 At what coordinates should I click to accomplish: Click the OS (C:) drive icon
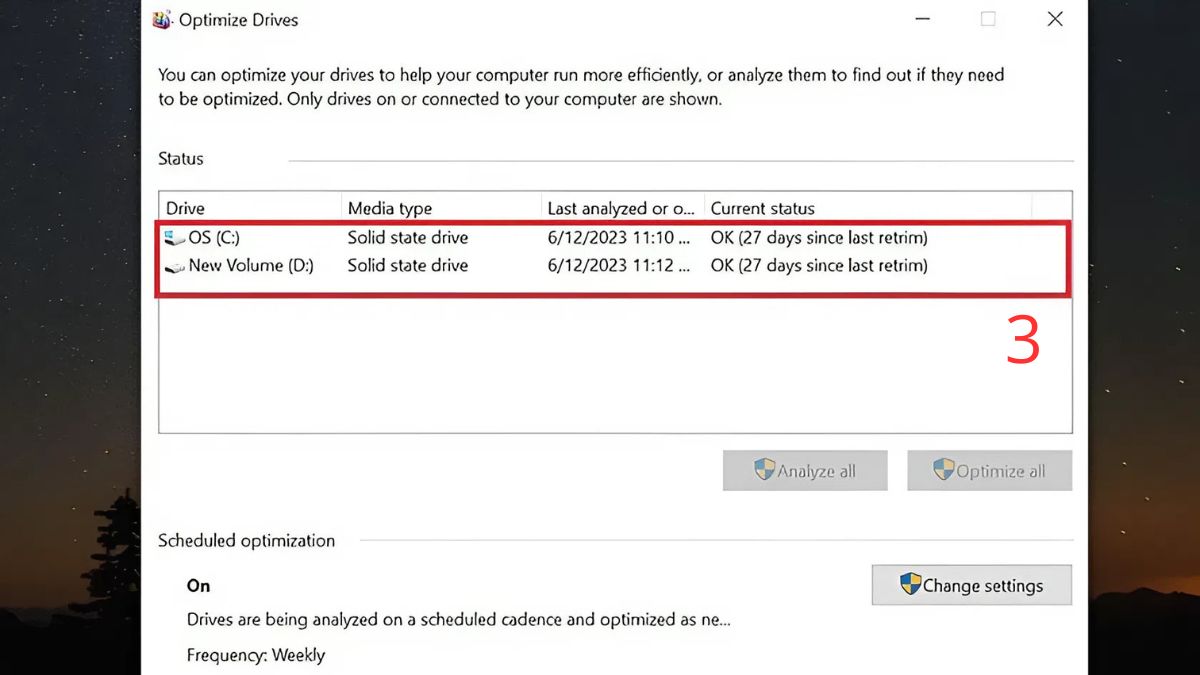(x=175, y=238)
